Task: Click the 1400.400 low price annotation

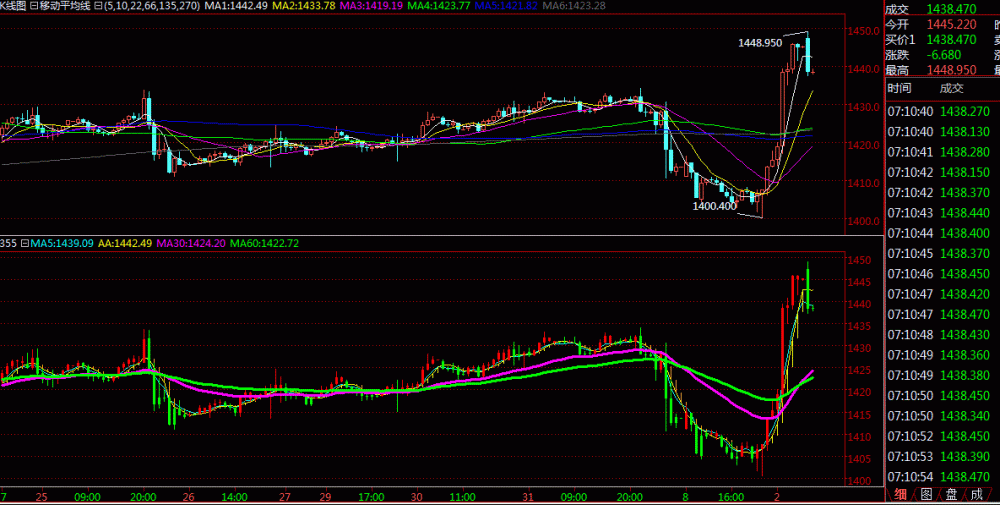Action: pos(714,206)
